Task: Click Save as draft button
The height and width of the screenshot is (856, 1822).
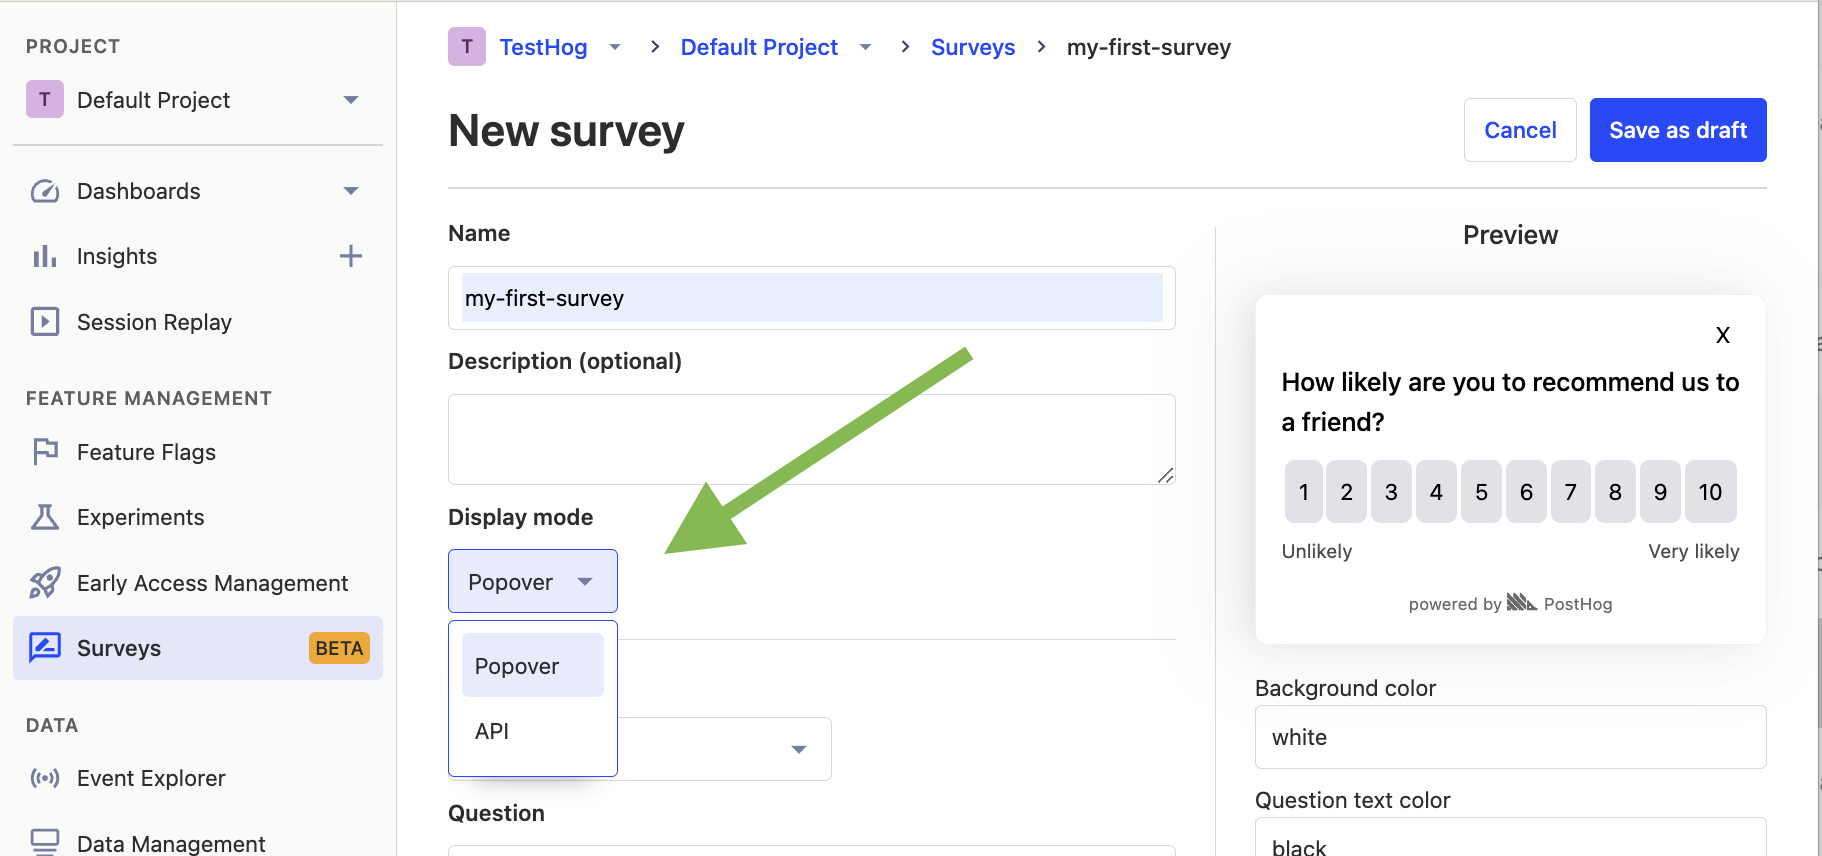Action: (1678, 130)
